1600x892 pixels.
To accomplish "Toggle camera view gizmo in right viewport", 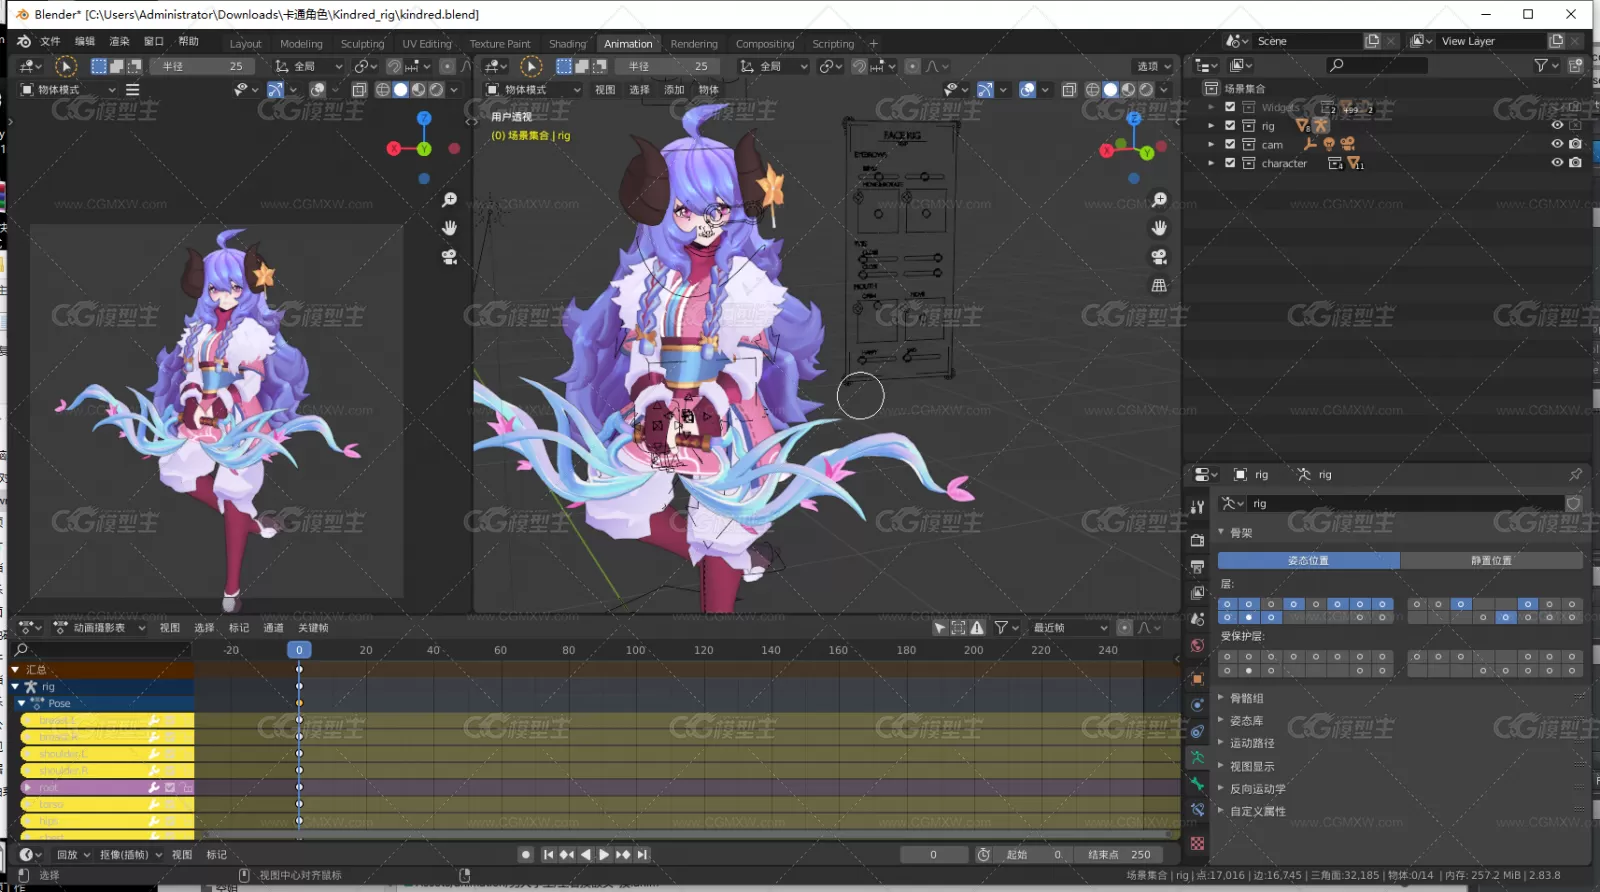I will tap(1159, 257).
